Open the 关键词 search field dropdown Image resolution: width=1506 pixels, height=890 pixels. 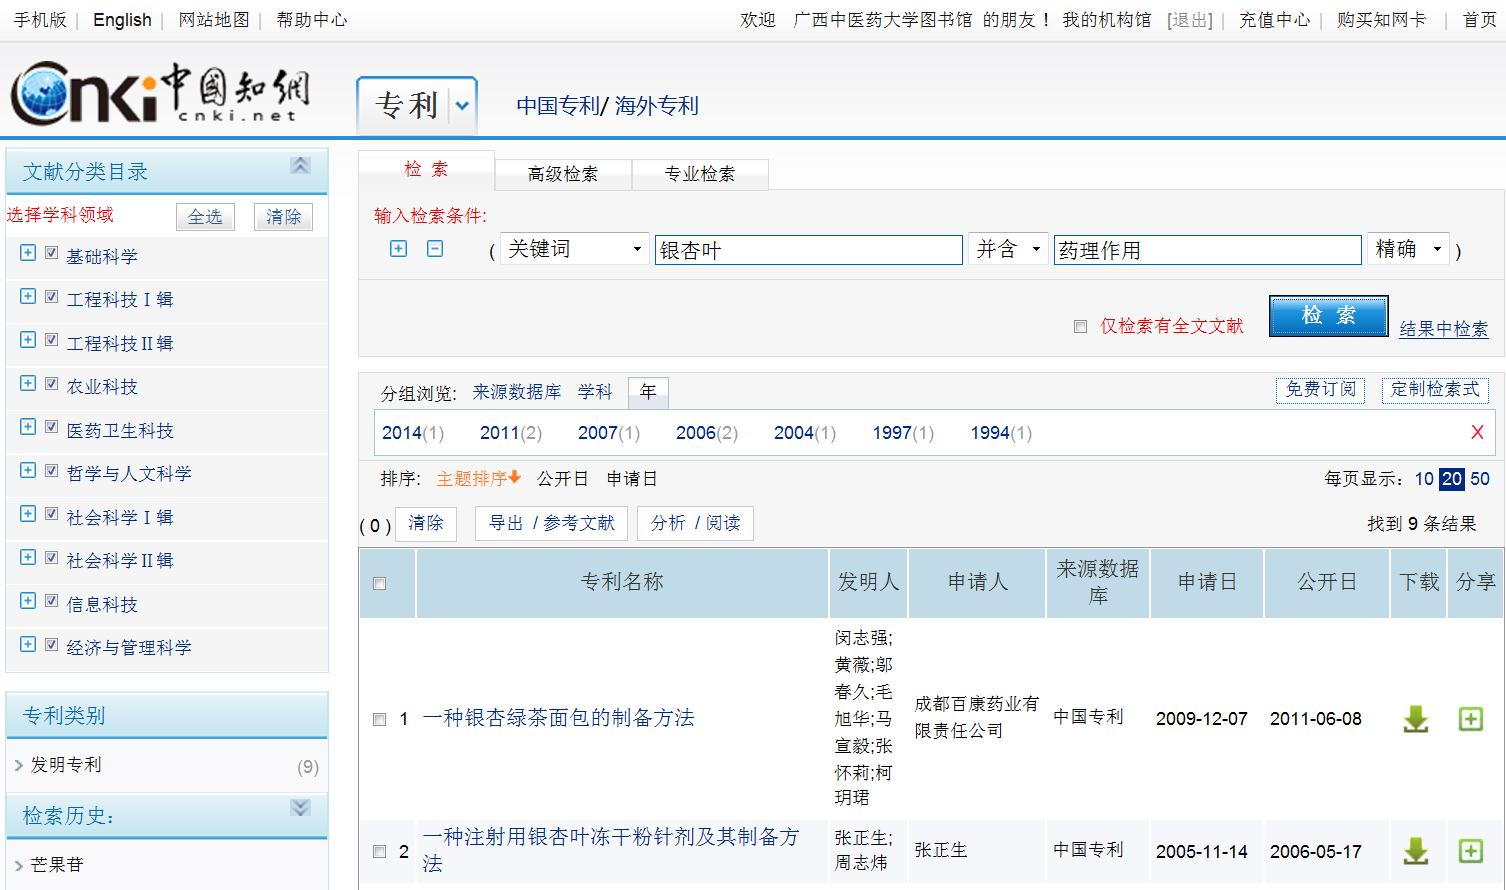click(574, 249)
